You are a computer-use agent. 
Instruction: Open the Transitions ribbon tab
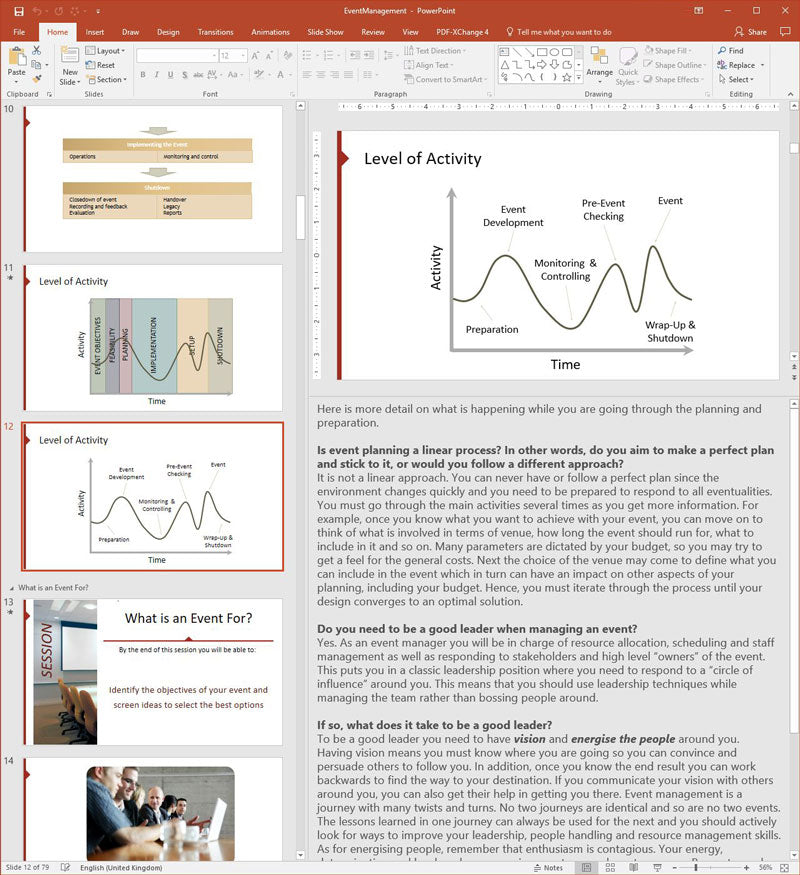coord(215,32)
